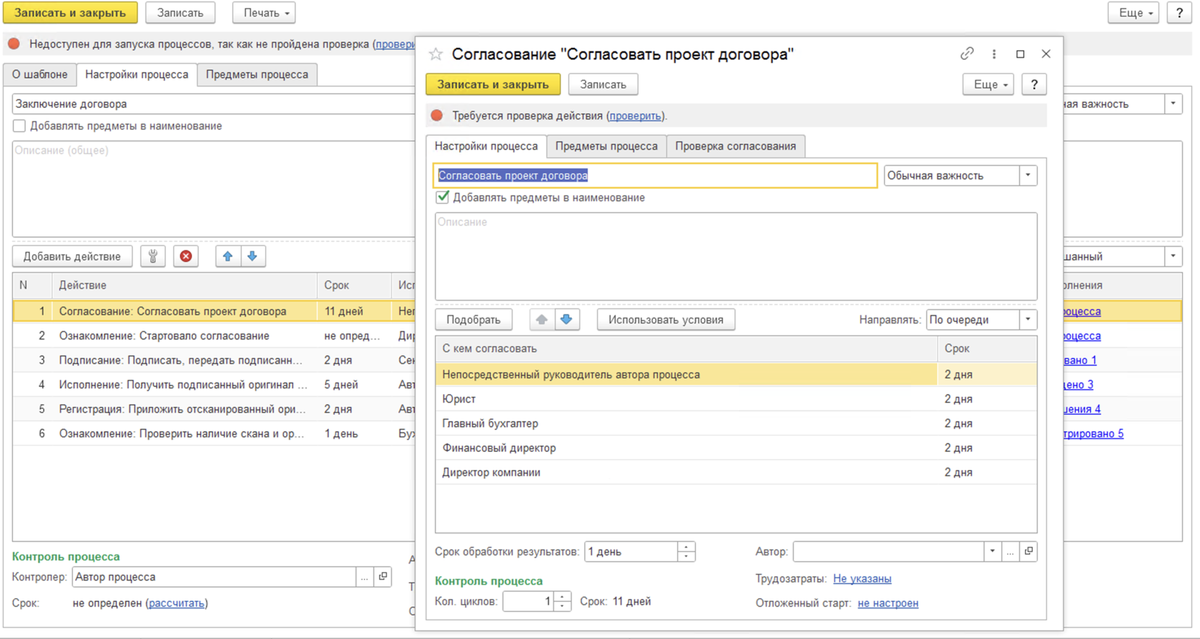Add dialog to favorites with star icon
Image resolution: width=1200 pixels, height=639 pixels.
pyautogui.click(x=435, y=54)
